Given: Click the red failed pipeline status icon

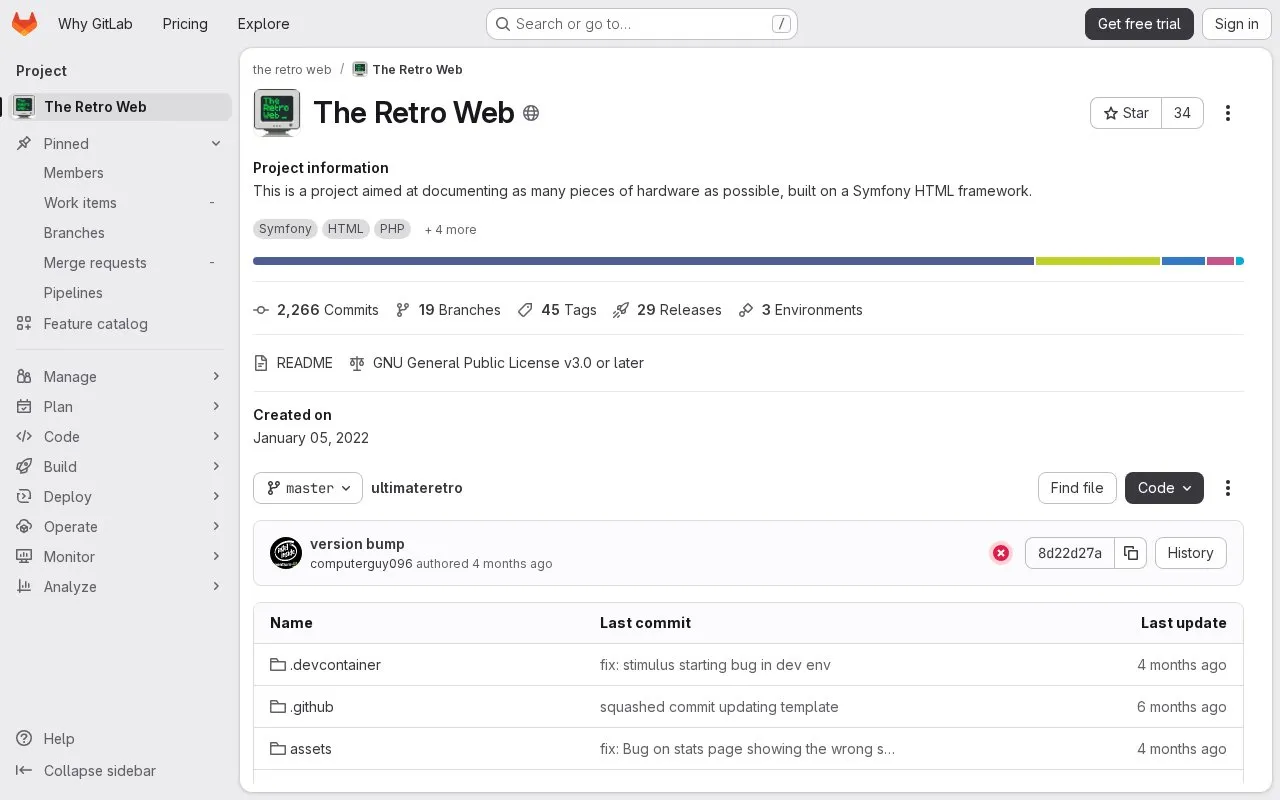Looking at the screenshot, I should tap(1001, 553).
